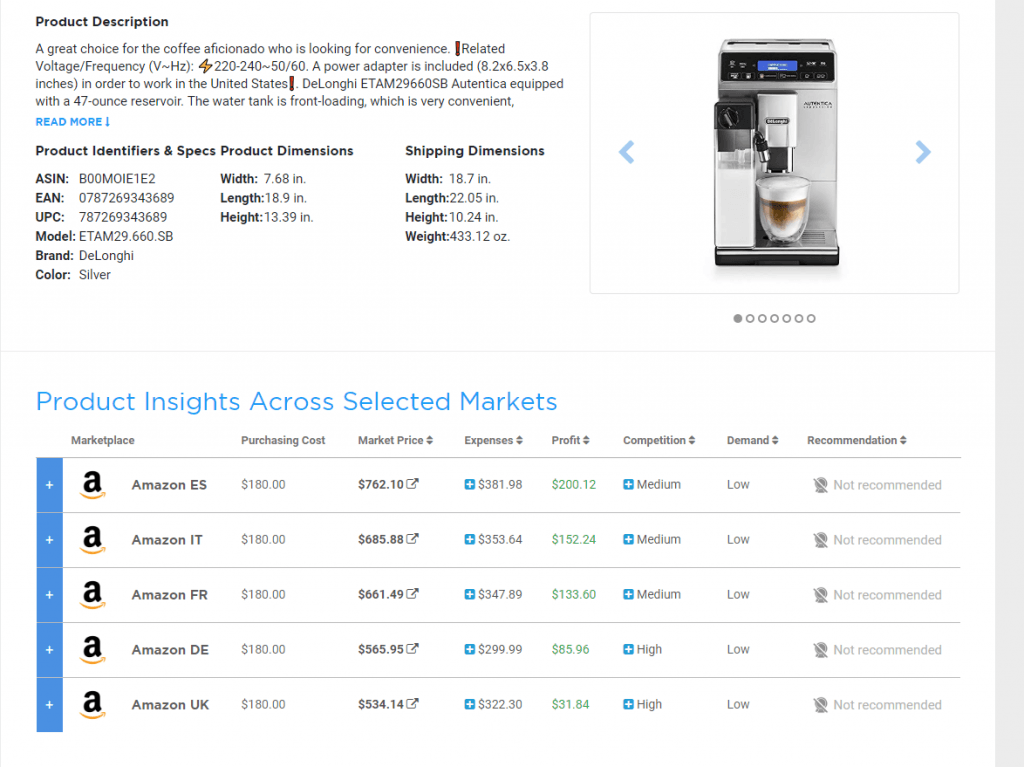This screenshot has width=1024, height=767.
Task: Click the Amazon FR market price $661.49
Action: [x=381, y=594]
